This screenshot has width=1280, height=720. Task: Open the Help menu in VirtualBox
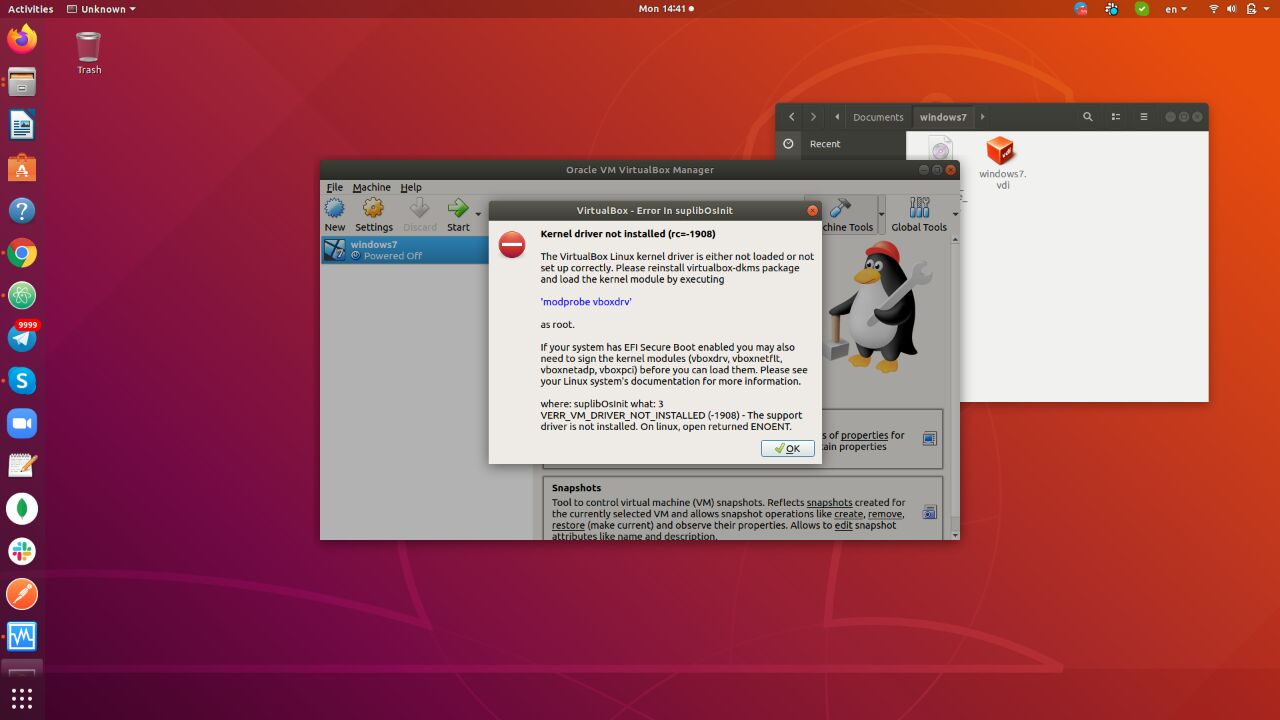pos(411,187)
